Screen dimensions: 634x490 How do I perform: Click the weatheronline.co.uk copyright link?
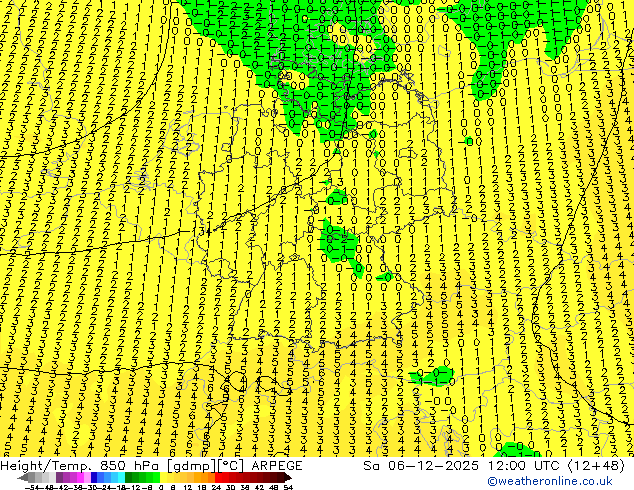(x=550, y=481)
